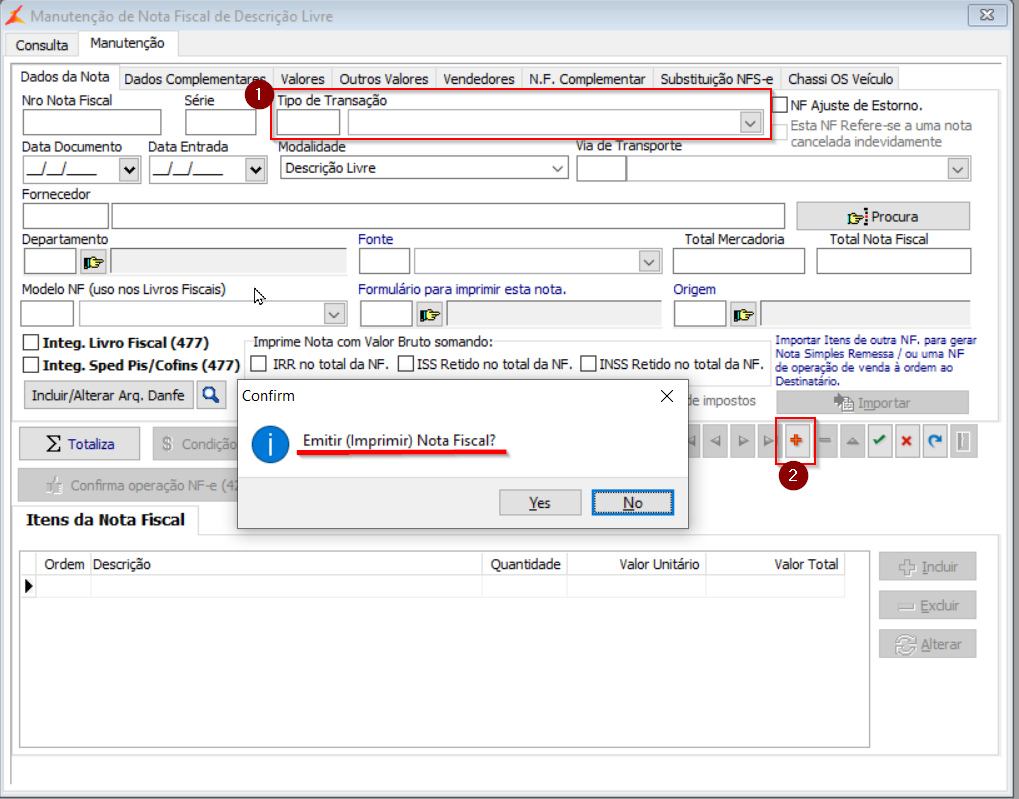
Task: Open Substituição NFS-e tab
Action: (717, 79)
